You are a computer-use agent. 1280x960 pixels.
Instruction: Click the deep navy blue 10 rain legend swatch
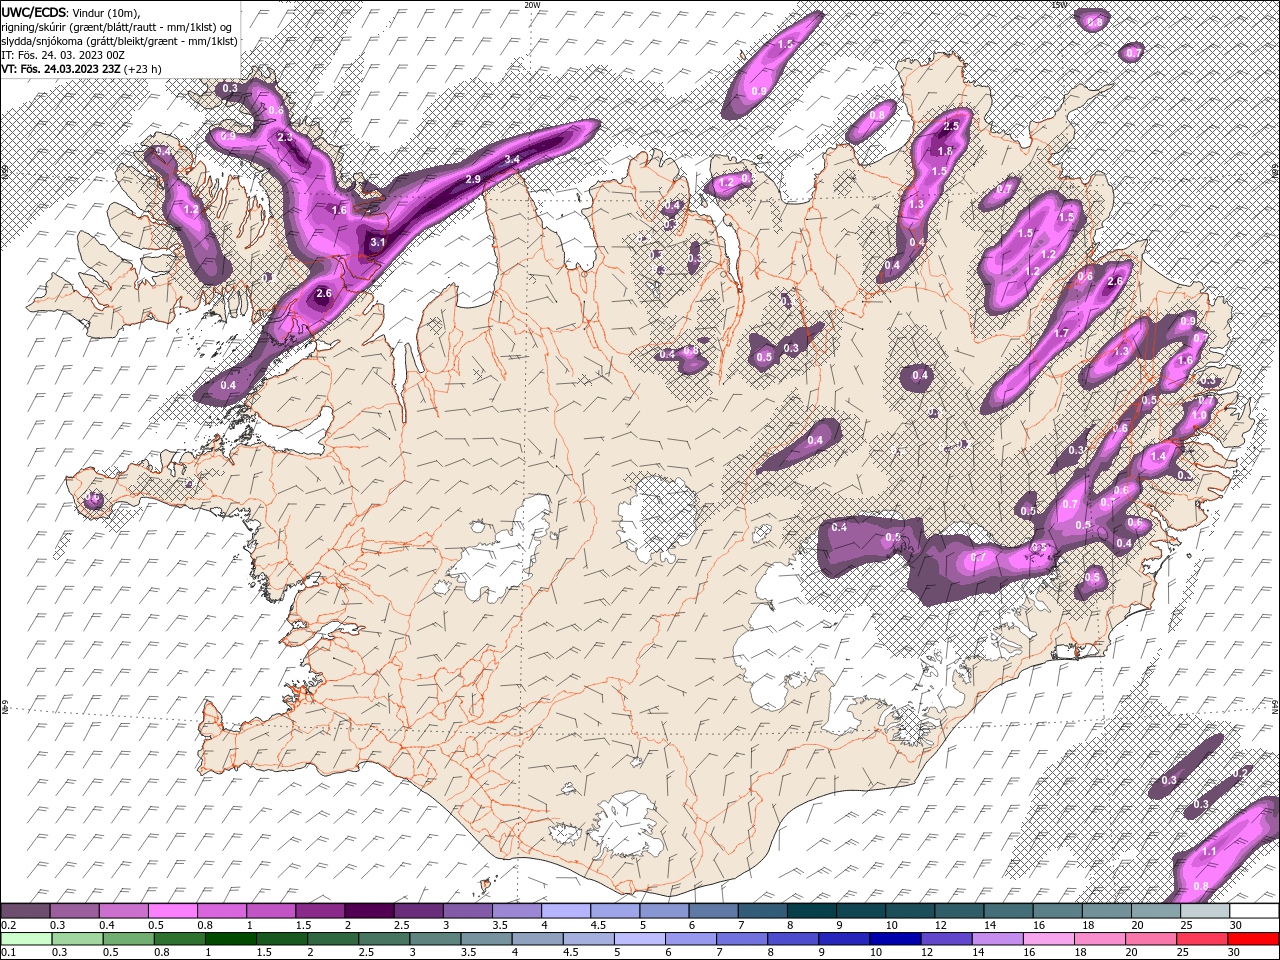[x=894, y=939]
